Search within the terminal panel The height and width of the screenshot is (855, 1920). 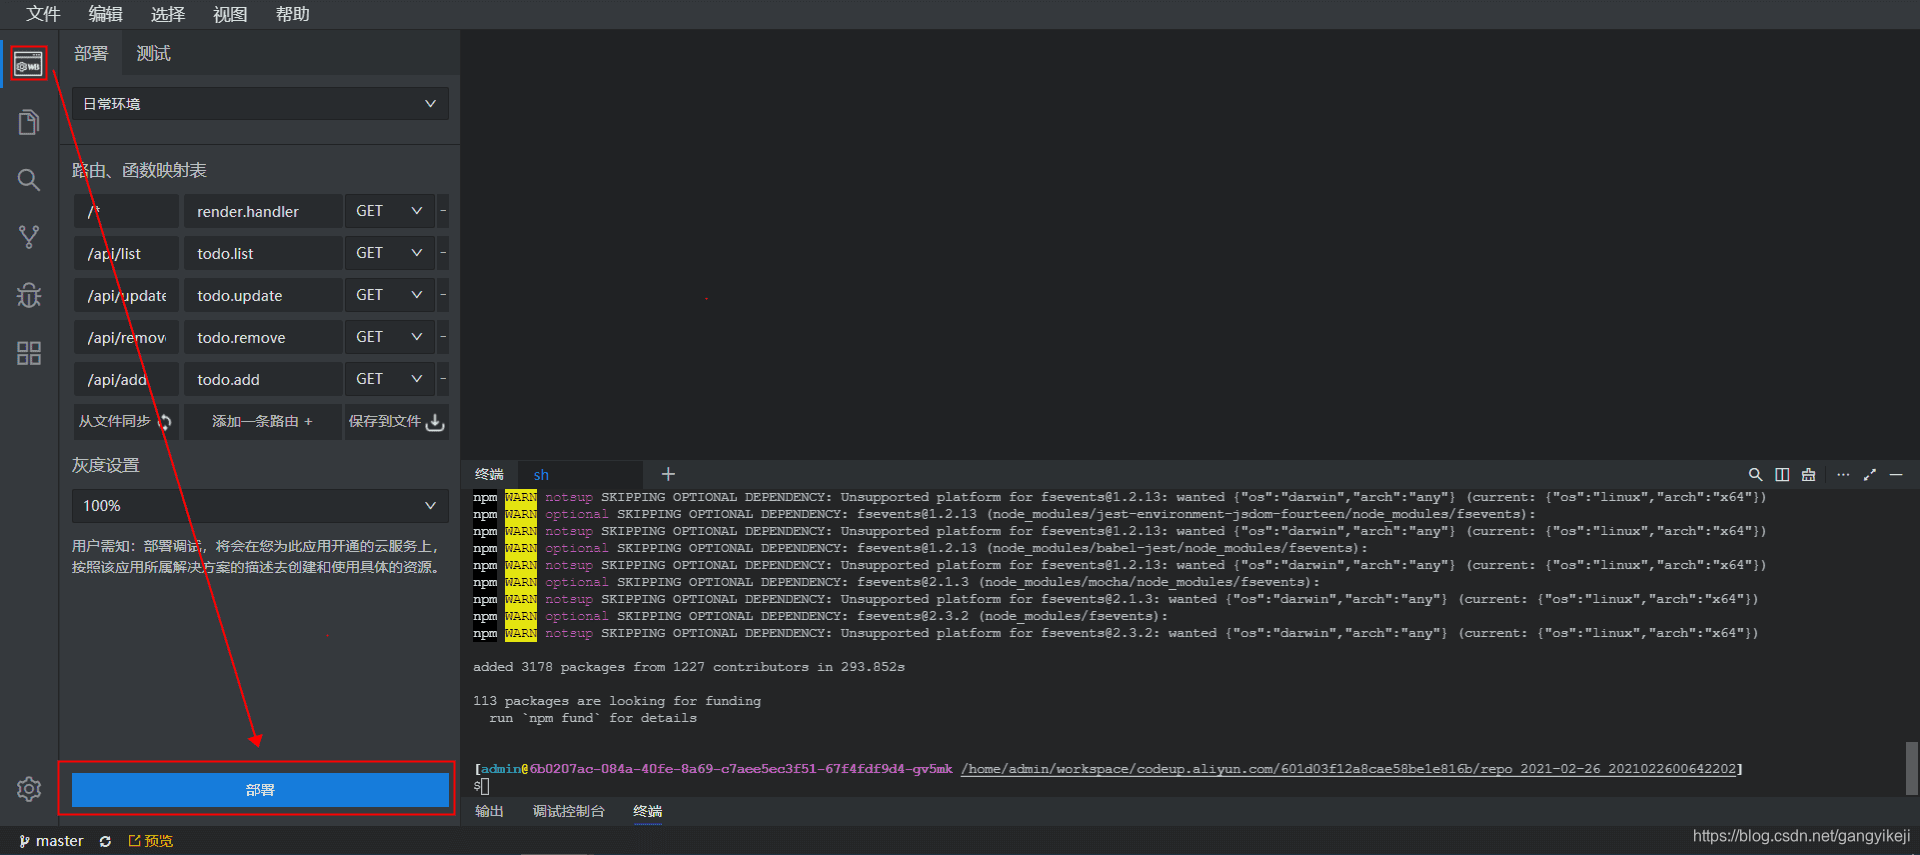click(x=1755, y=475)
